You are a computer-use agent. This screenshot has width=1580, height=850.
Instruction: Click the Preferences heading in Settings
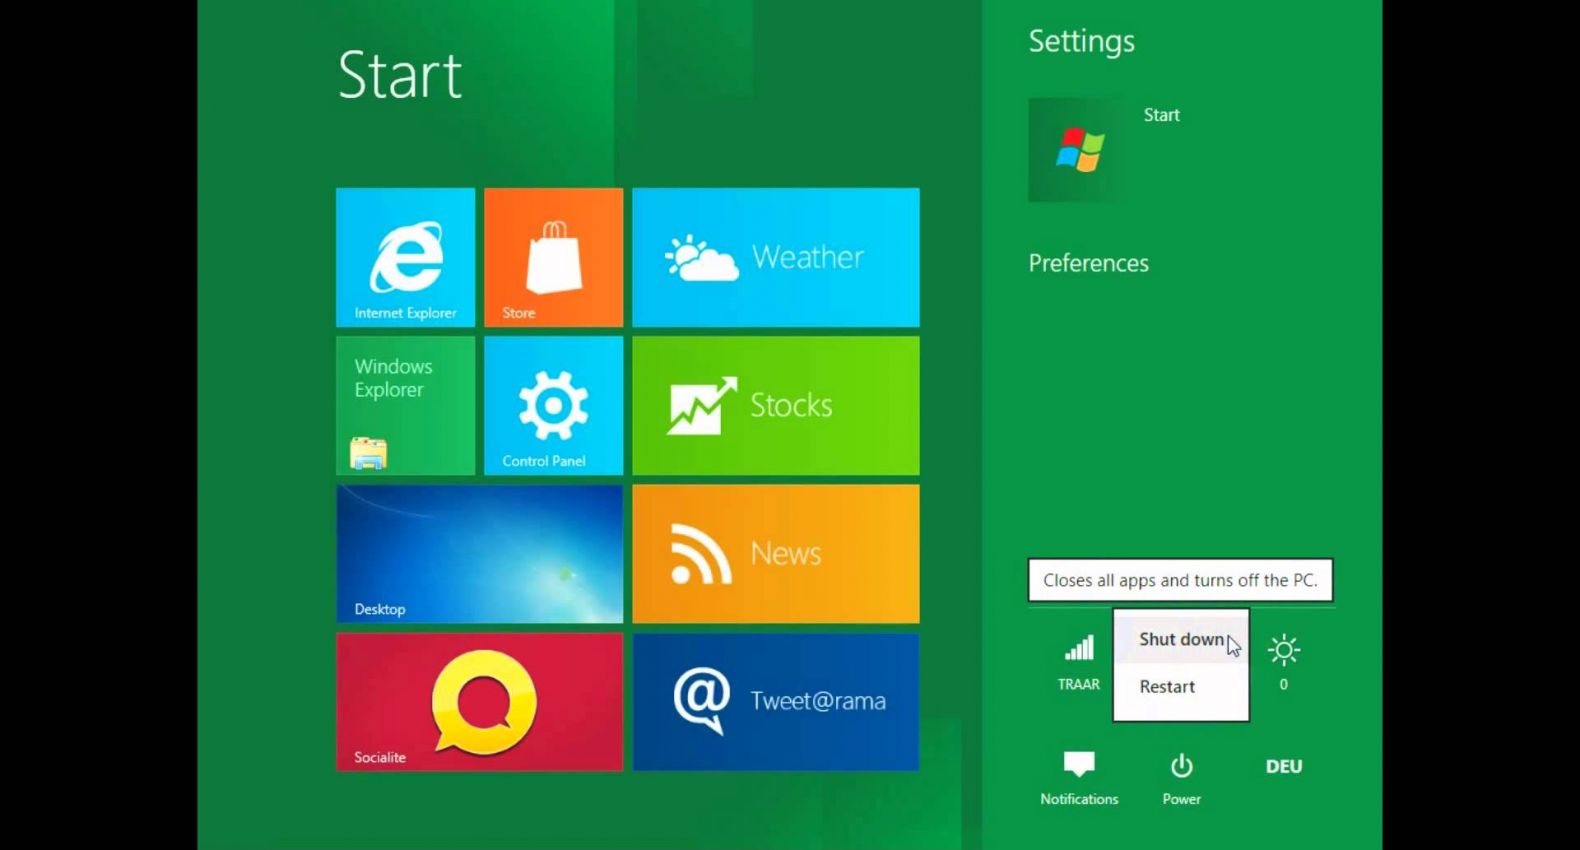(1088, 263)
